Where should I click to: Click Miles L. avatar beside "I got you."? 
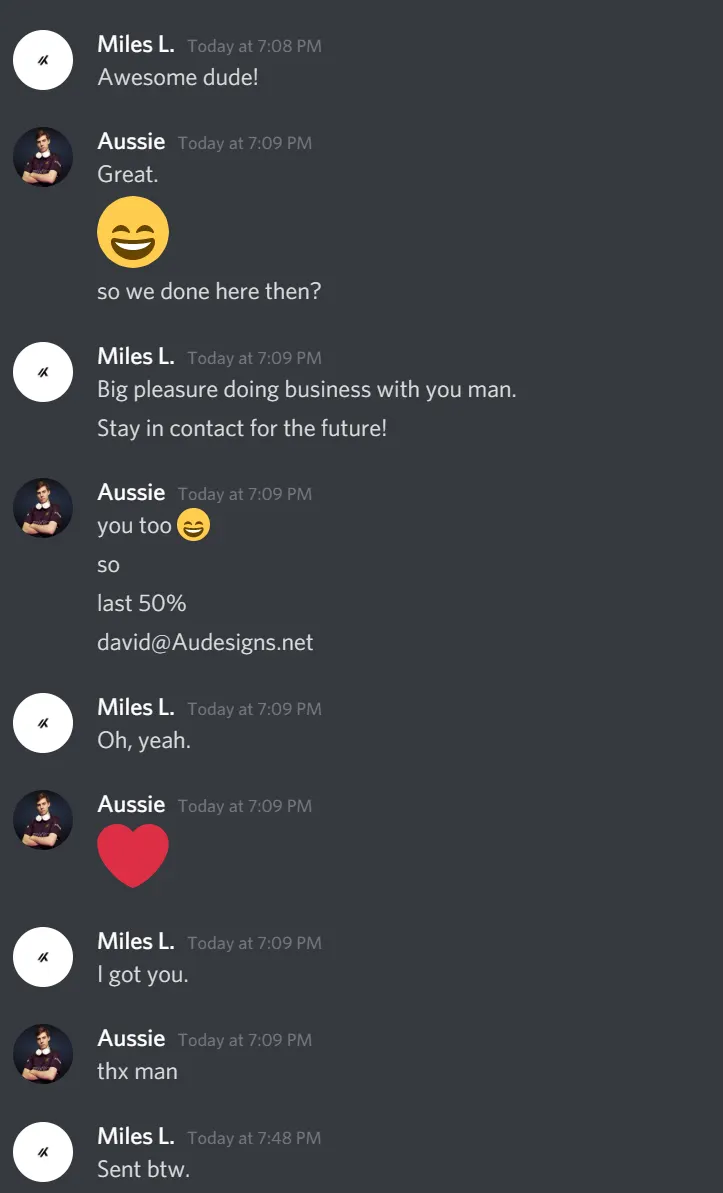[x=43, y=957]
